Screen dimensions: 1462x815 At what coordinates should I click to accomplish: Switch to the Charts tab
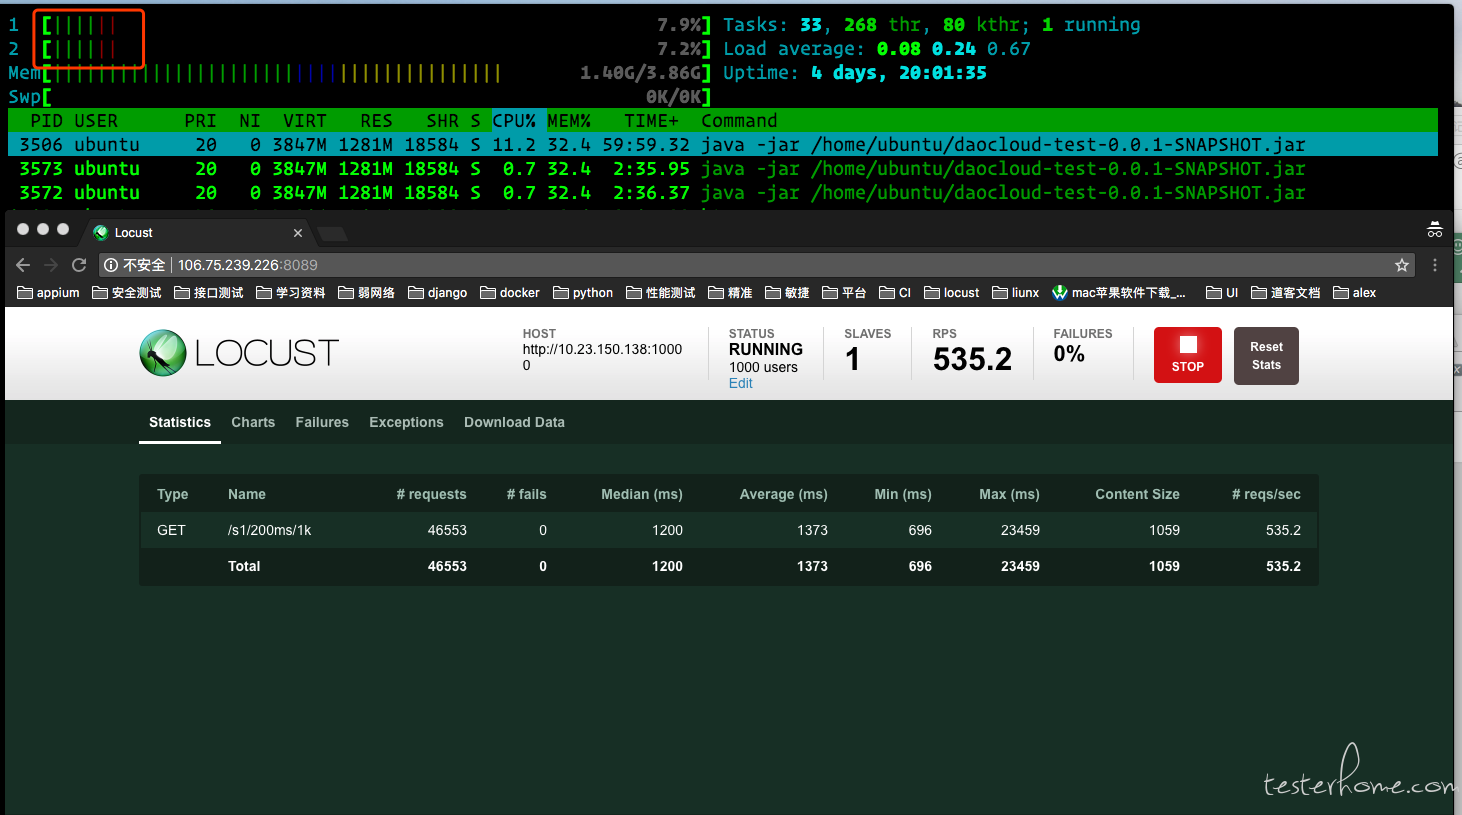[253, 423]
